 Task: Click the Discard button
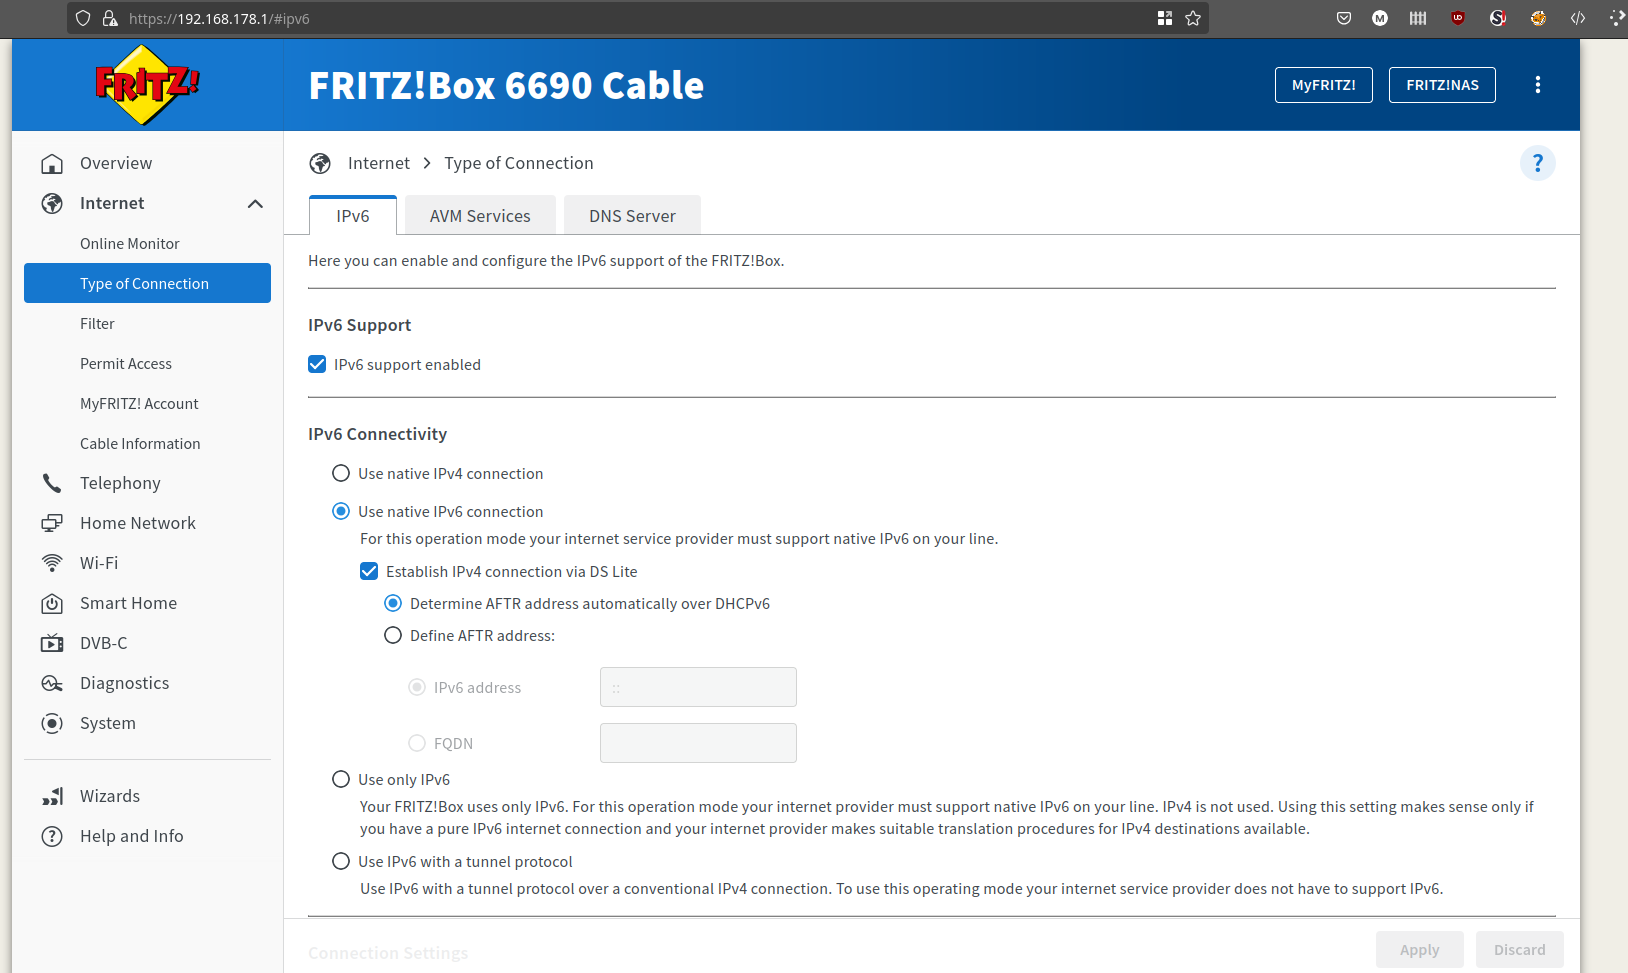point(1520,950)
